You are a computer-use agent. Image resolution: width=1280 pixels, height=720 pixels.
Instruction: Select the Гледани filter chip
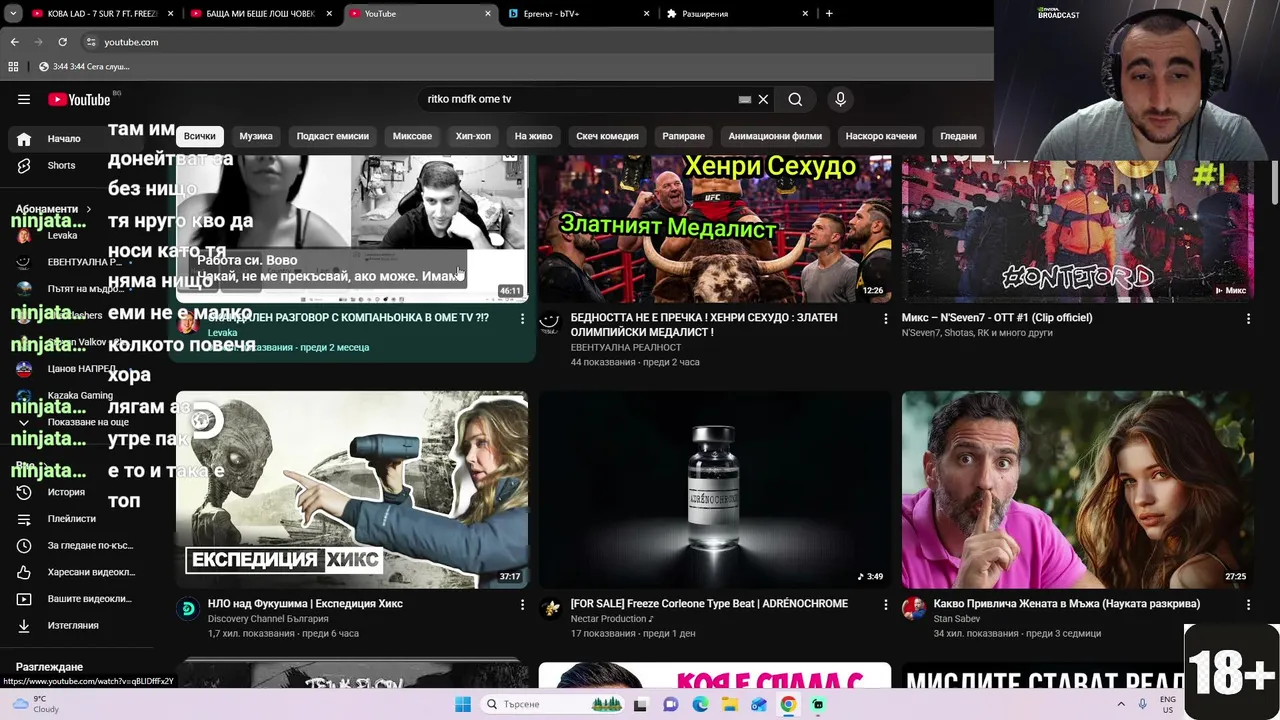(x=958, y=136)
